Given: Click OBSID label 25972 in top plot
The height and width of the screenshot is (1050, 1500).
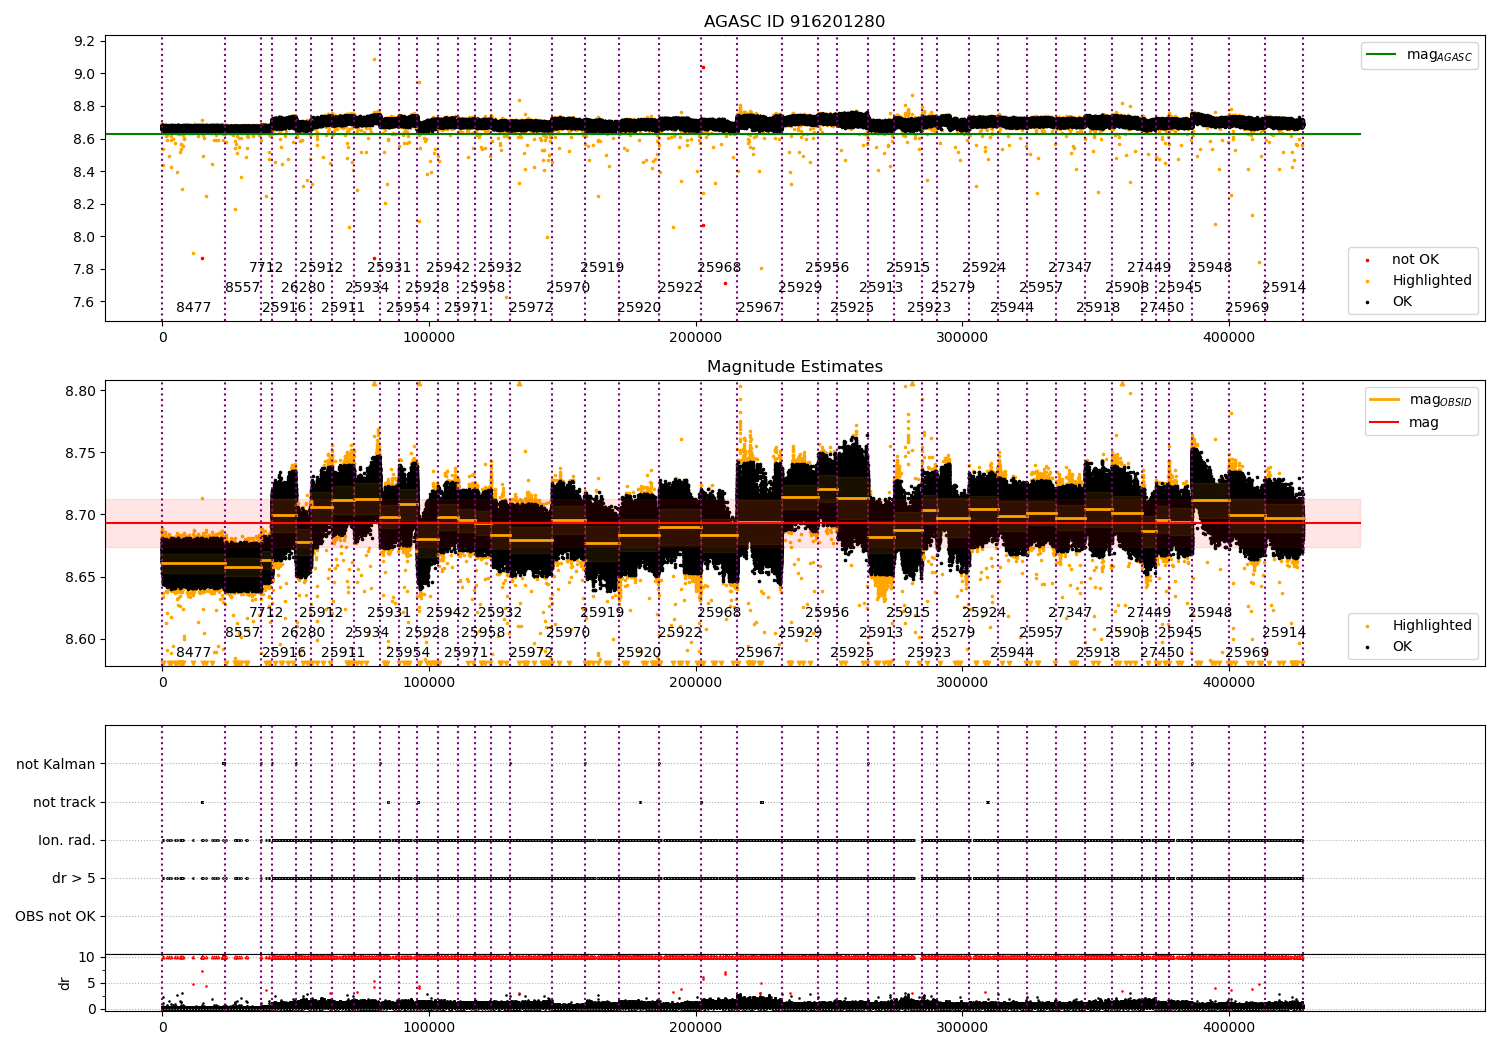Looking at the screenshot, I should pyautogui.click(x=531, y=308).
